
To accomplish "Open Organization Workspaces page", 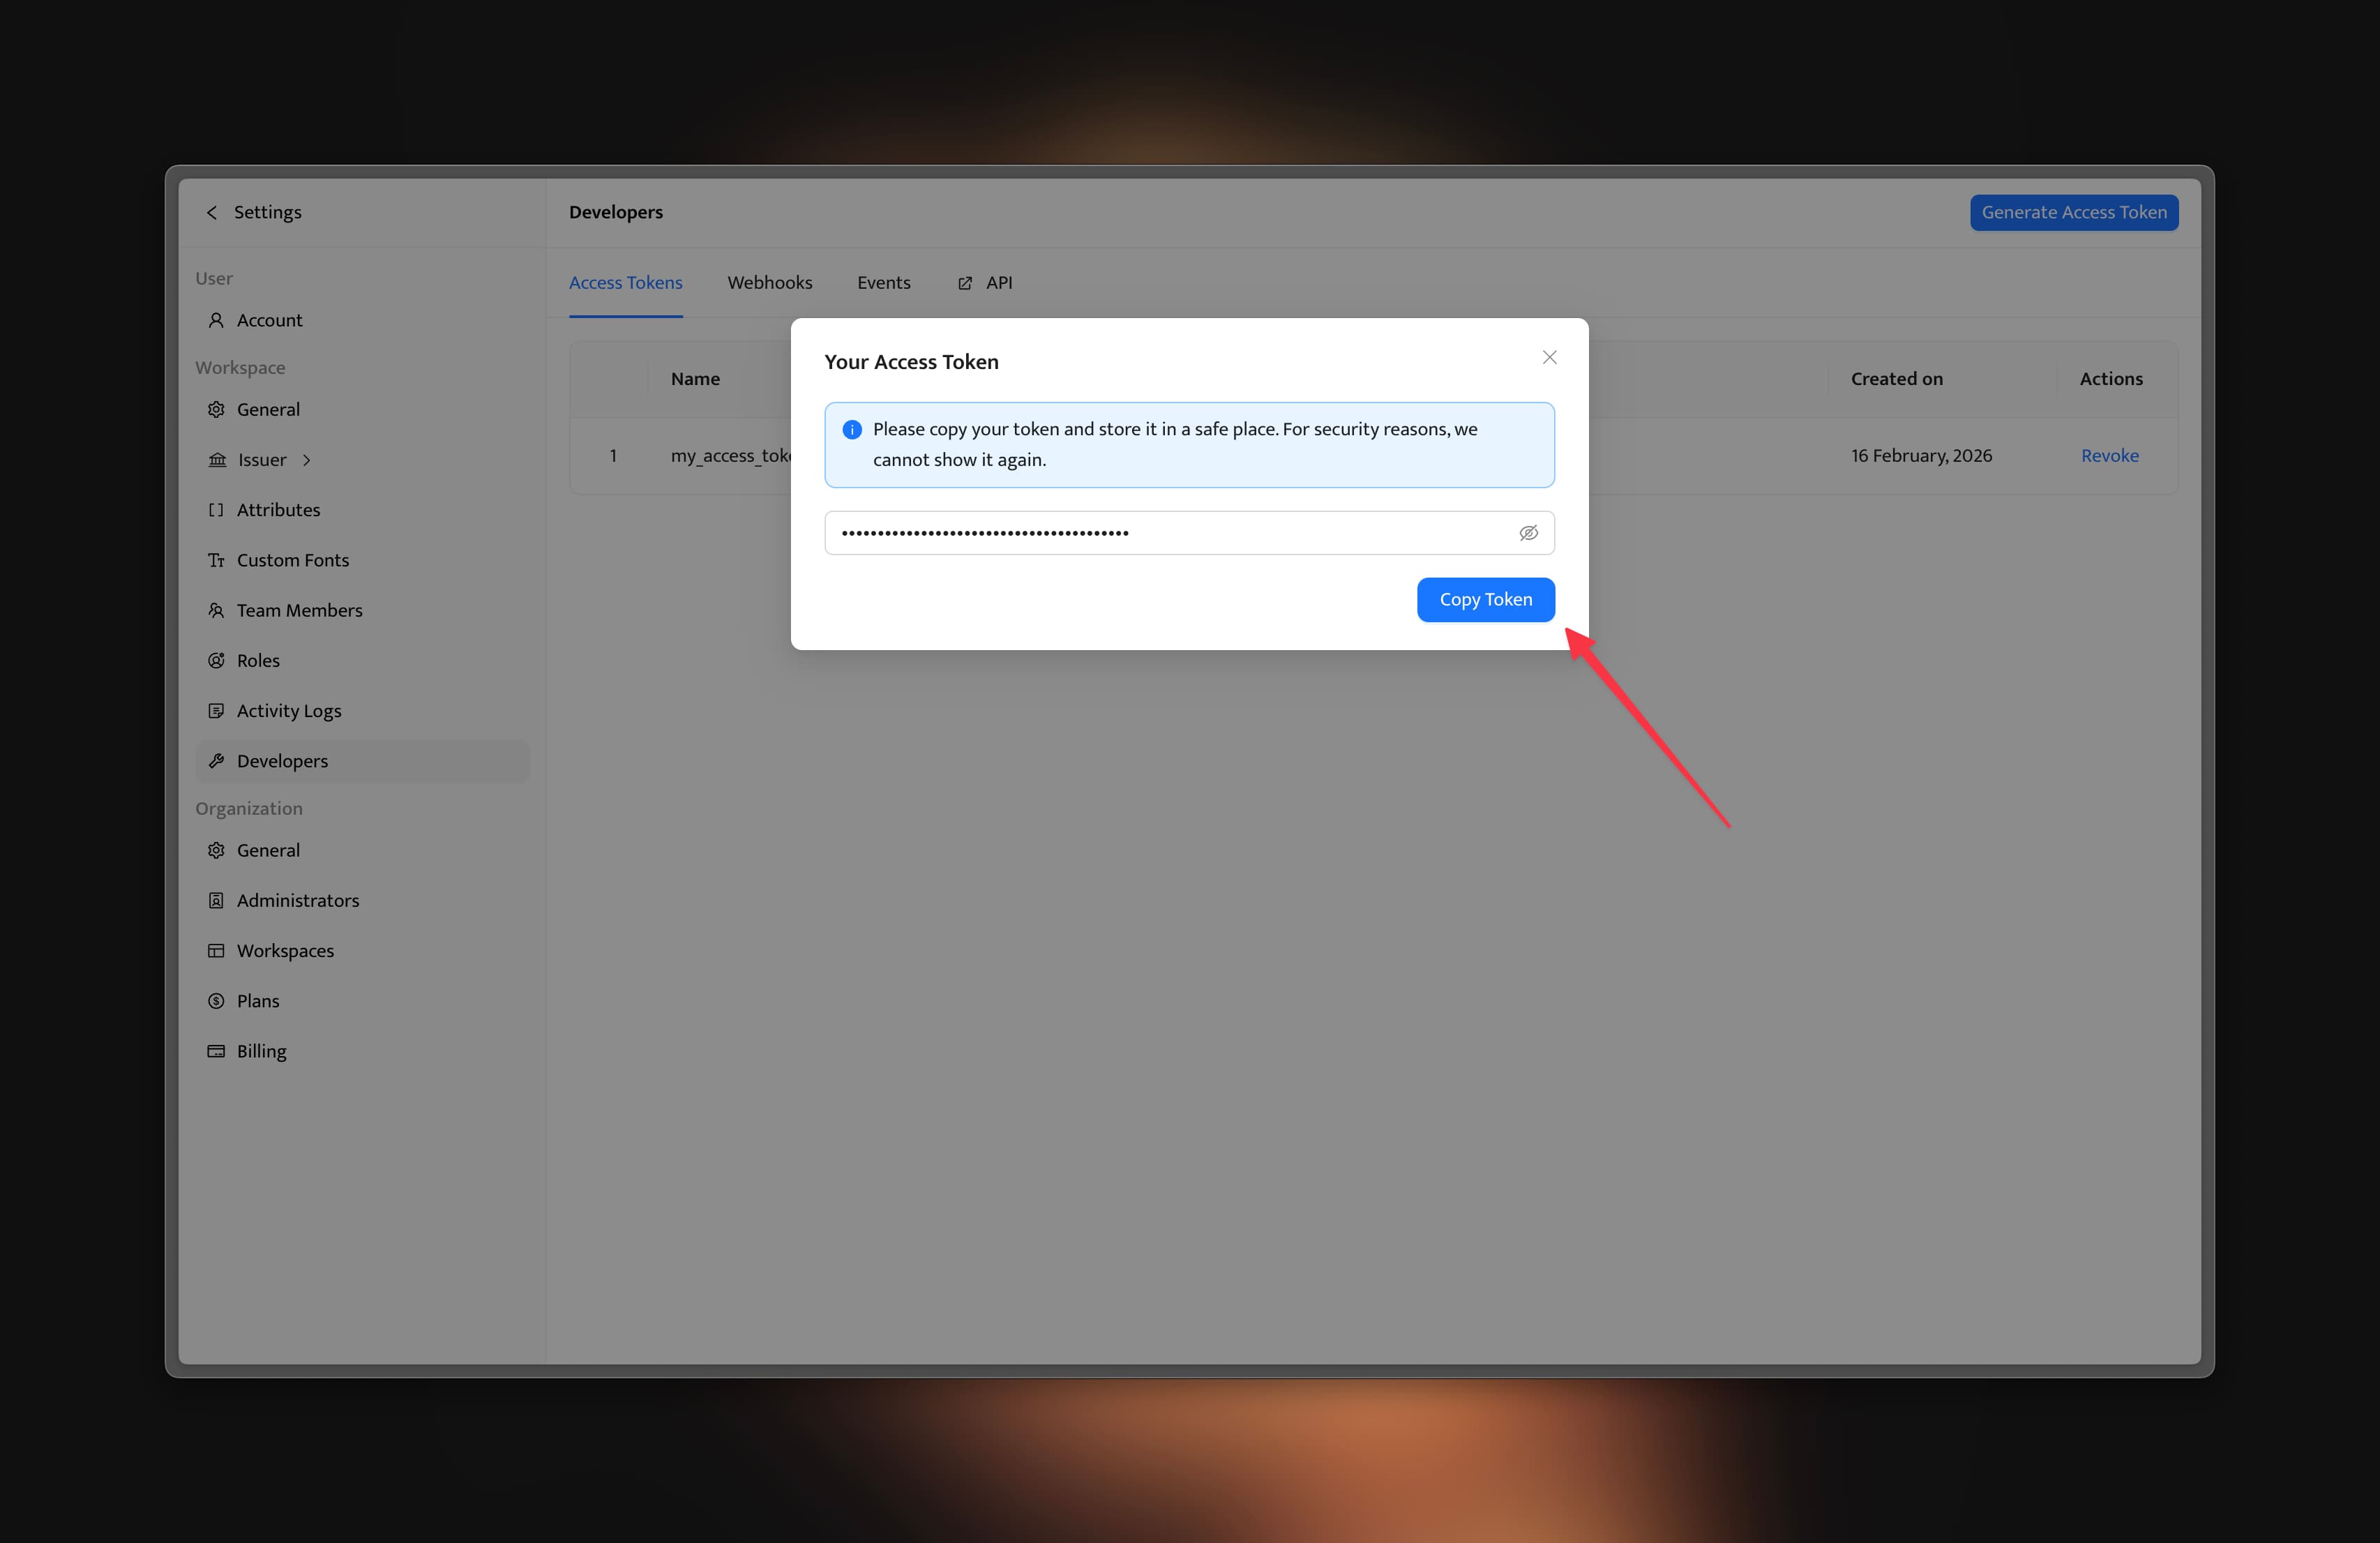I will 285,951.
